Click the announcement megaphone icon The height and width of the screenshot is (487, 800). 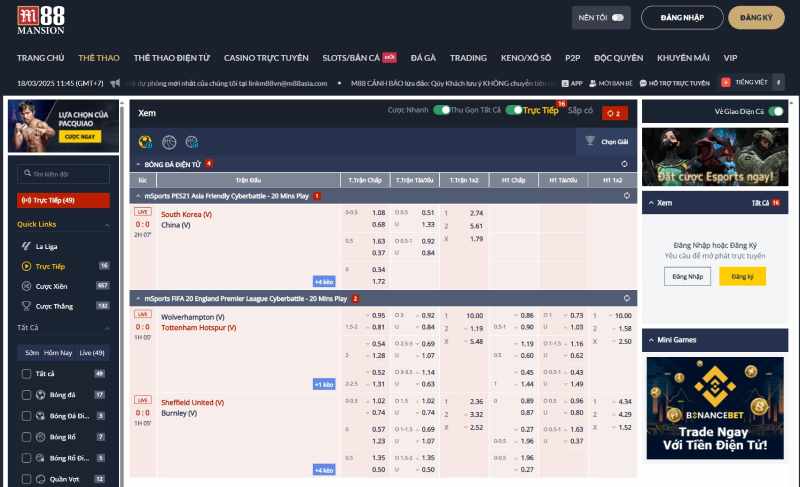115,83
